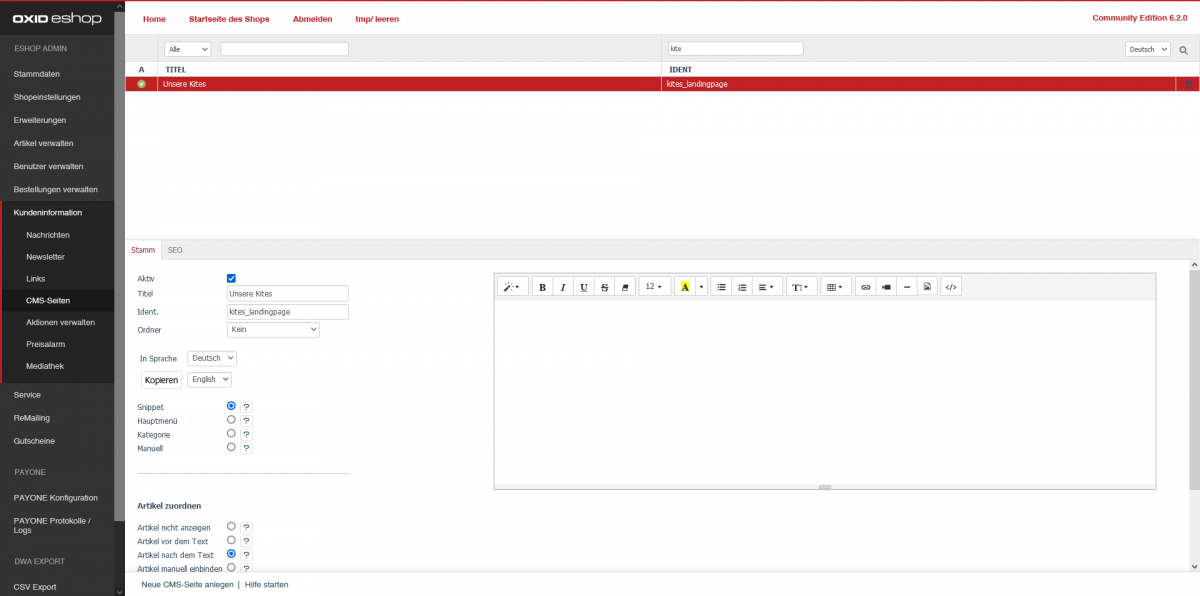Select Artikel manuell einbinden radio
Viewport: 1200px width, 596px height.
232,567
